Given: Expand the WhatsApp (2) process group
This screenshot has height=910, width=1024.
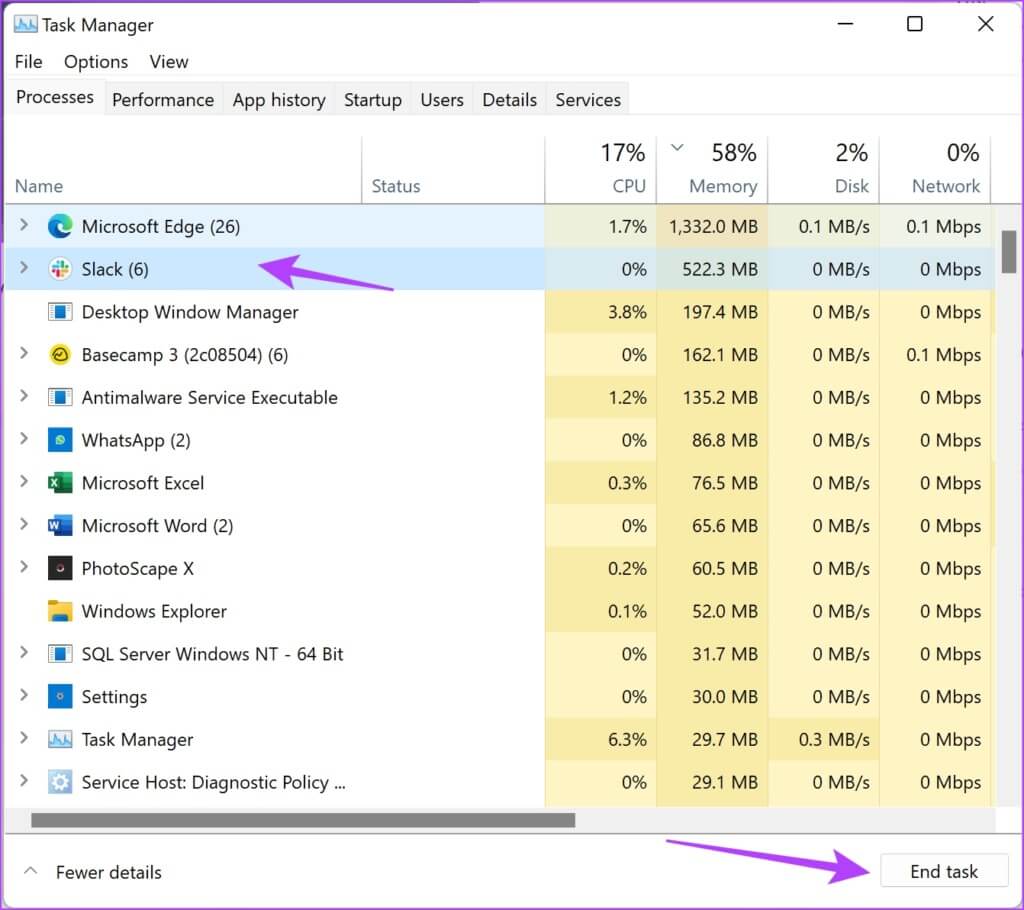Looking at the screenshot, I should click(24, 438).
